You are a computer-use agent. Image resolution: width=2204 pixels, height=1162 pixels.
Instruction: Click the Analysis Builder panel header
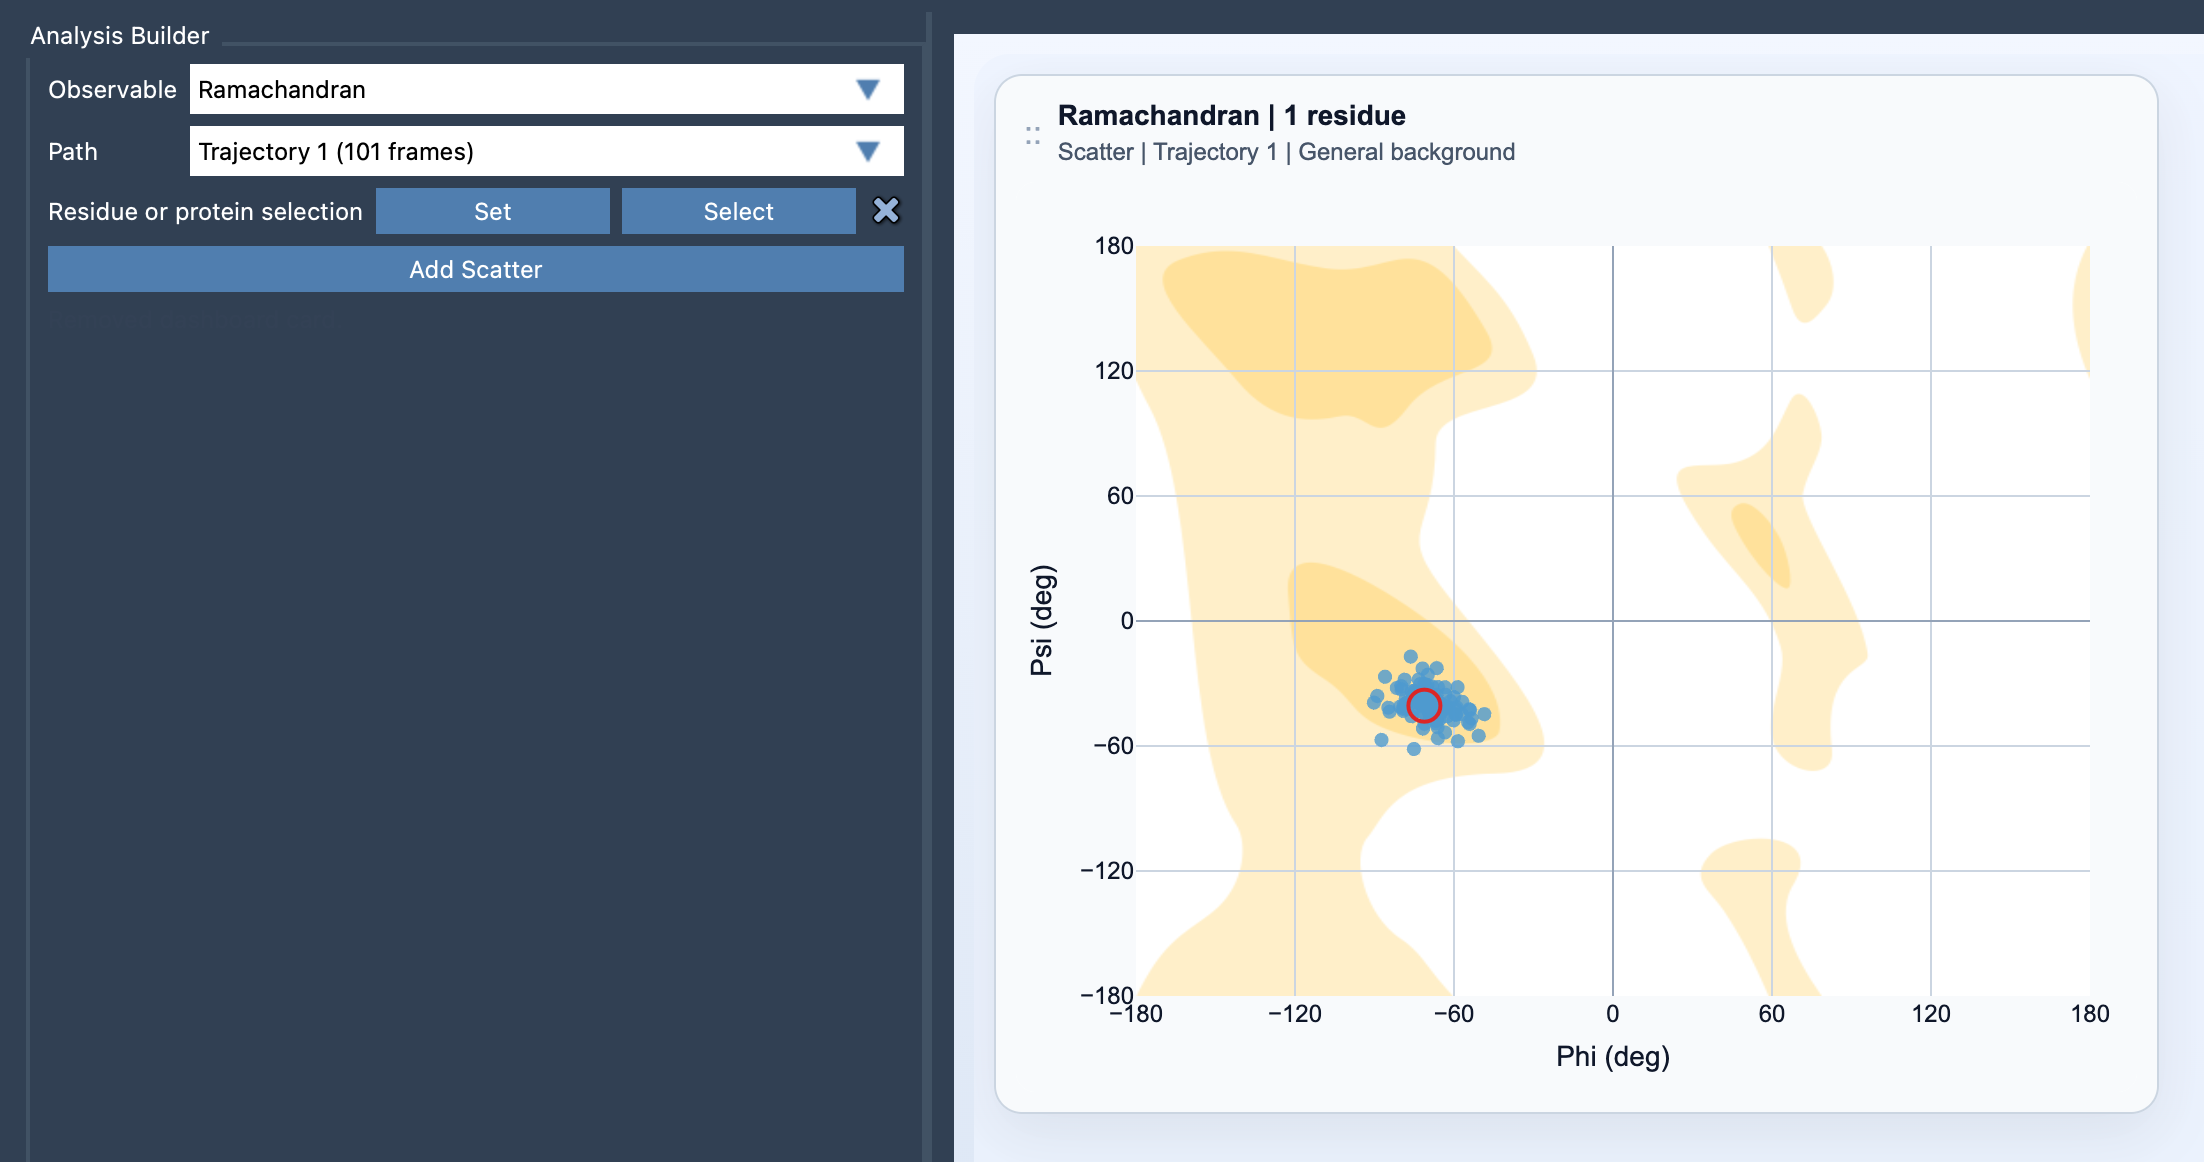pos(119,34)
